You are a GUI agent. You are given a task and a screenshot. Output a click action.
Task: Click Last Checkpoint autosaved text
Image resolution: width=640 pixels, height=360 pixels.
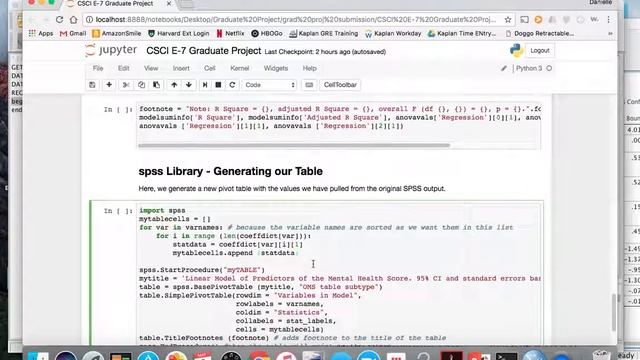[325, 52]
